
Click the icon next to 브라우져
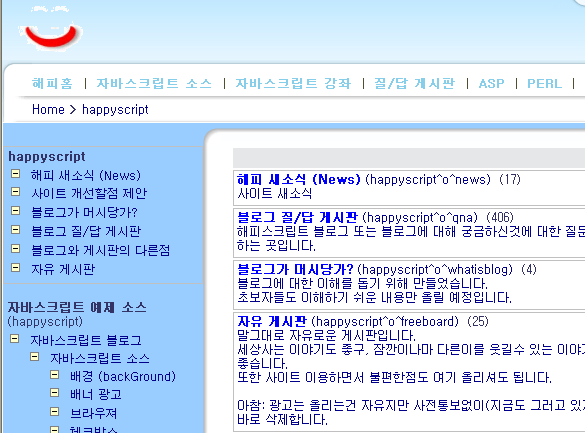pyautogui.click(x=54, y=411)
